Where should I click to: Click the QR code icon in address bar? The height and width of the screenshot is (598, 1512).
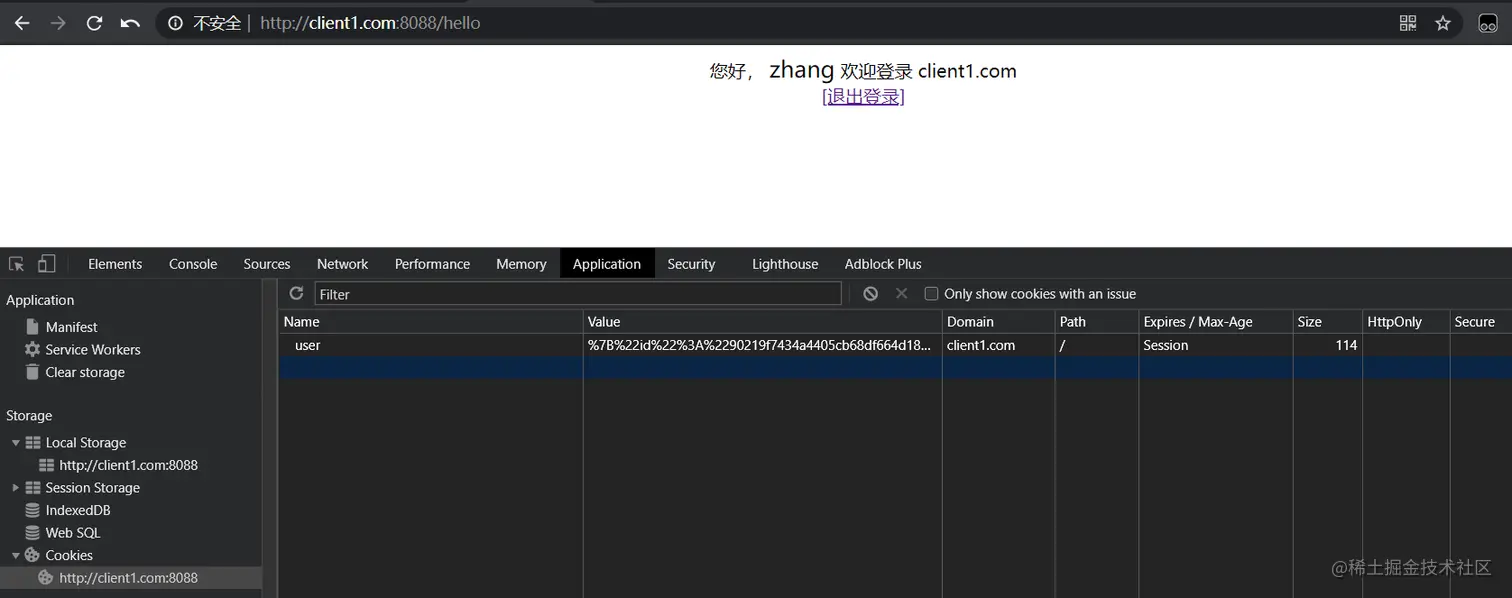(1408, 23)
